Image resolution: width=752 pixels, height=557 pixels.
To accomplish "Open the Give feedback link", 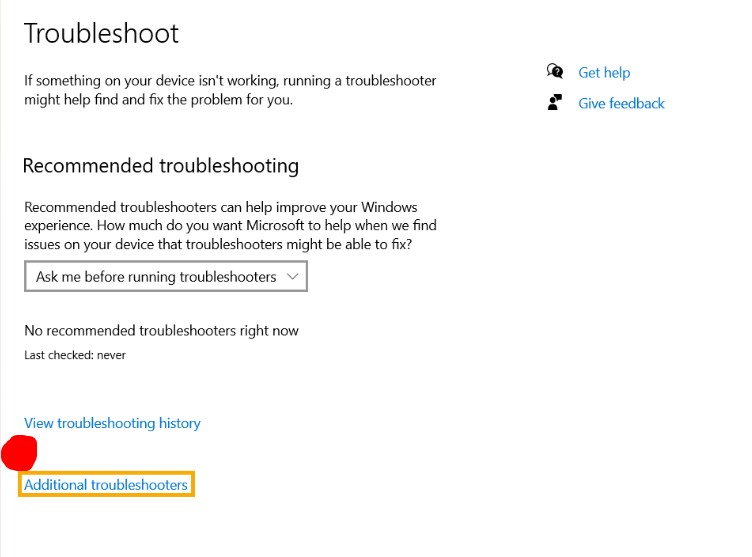I will [621, 103].
